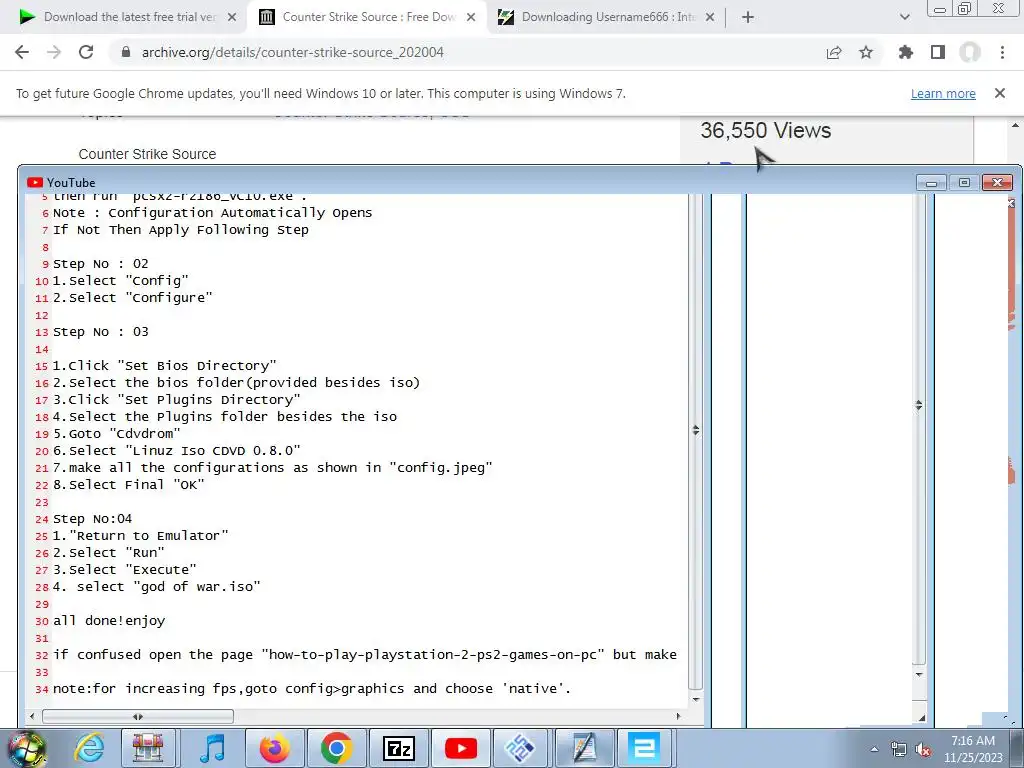Open Chrome three-dot menu
1024x768 pixels.
[1002, 52]
